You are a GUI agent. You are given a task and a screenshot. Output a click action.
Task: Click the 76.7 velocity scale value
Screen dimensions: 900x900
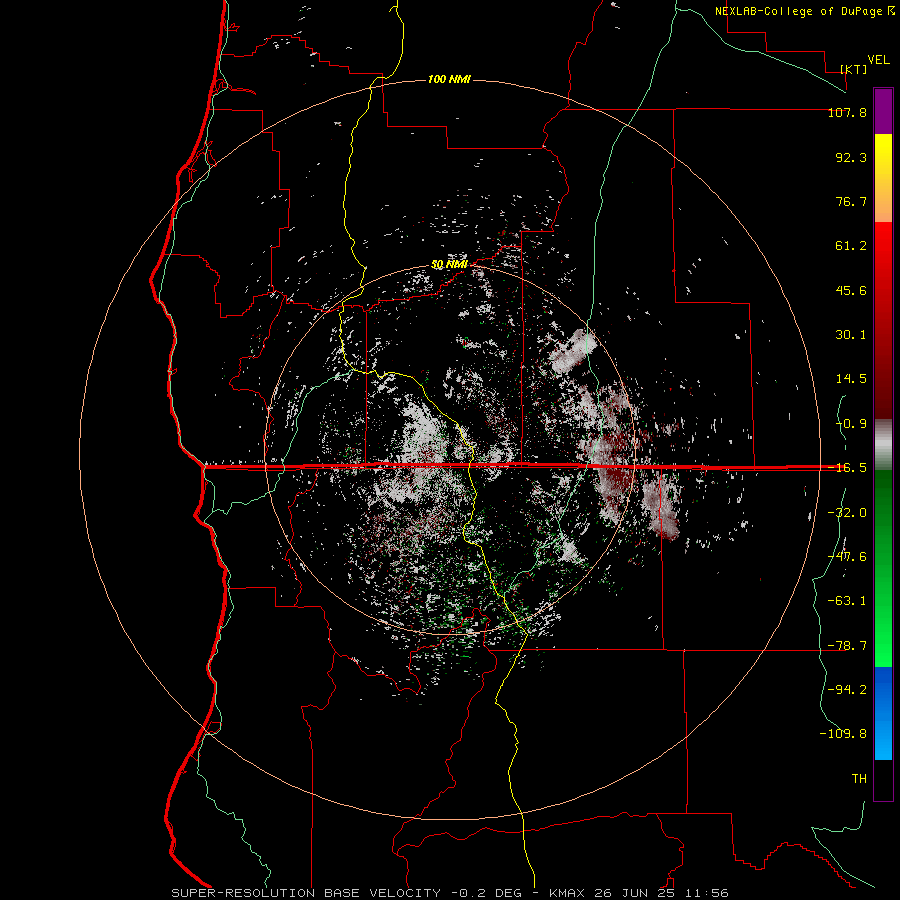[x=851, y=201]
